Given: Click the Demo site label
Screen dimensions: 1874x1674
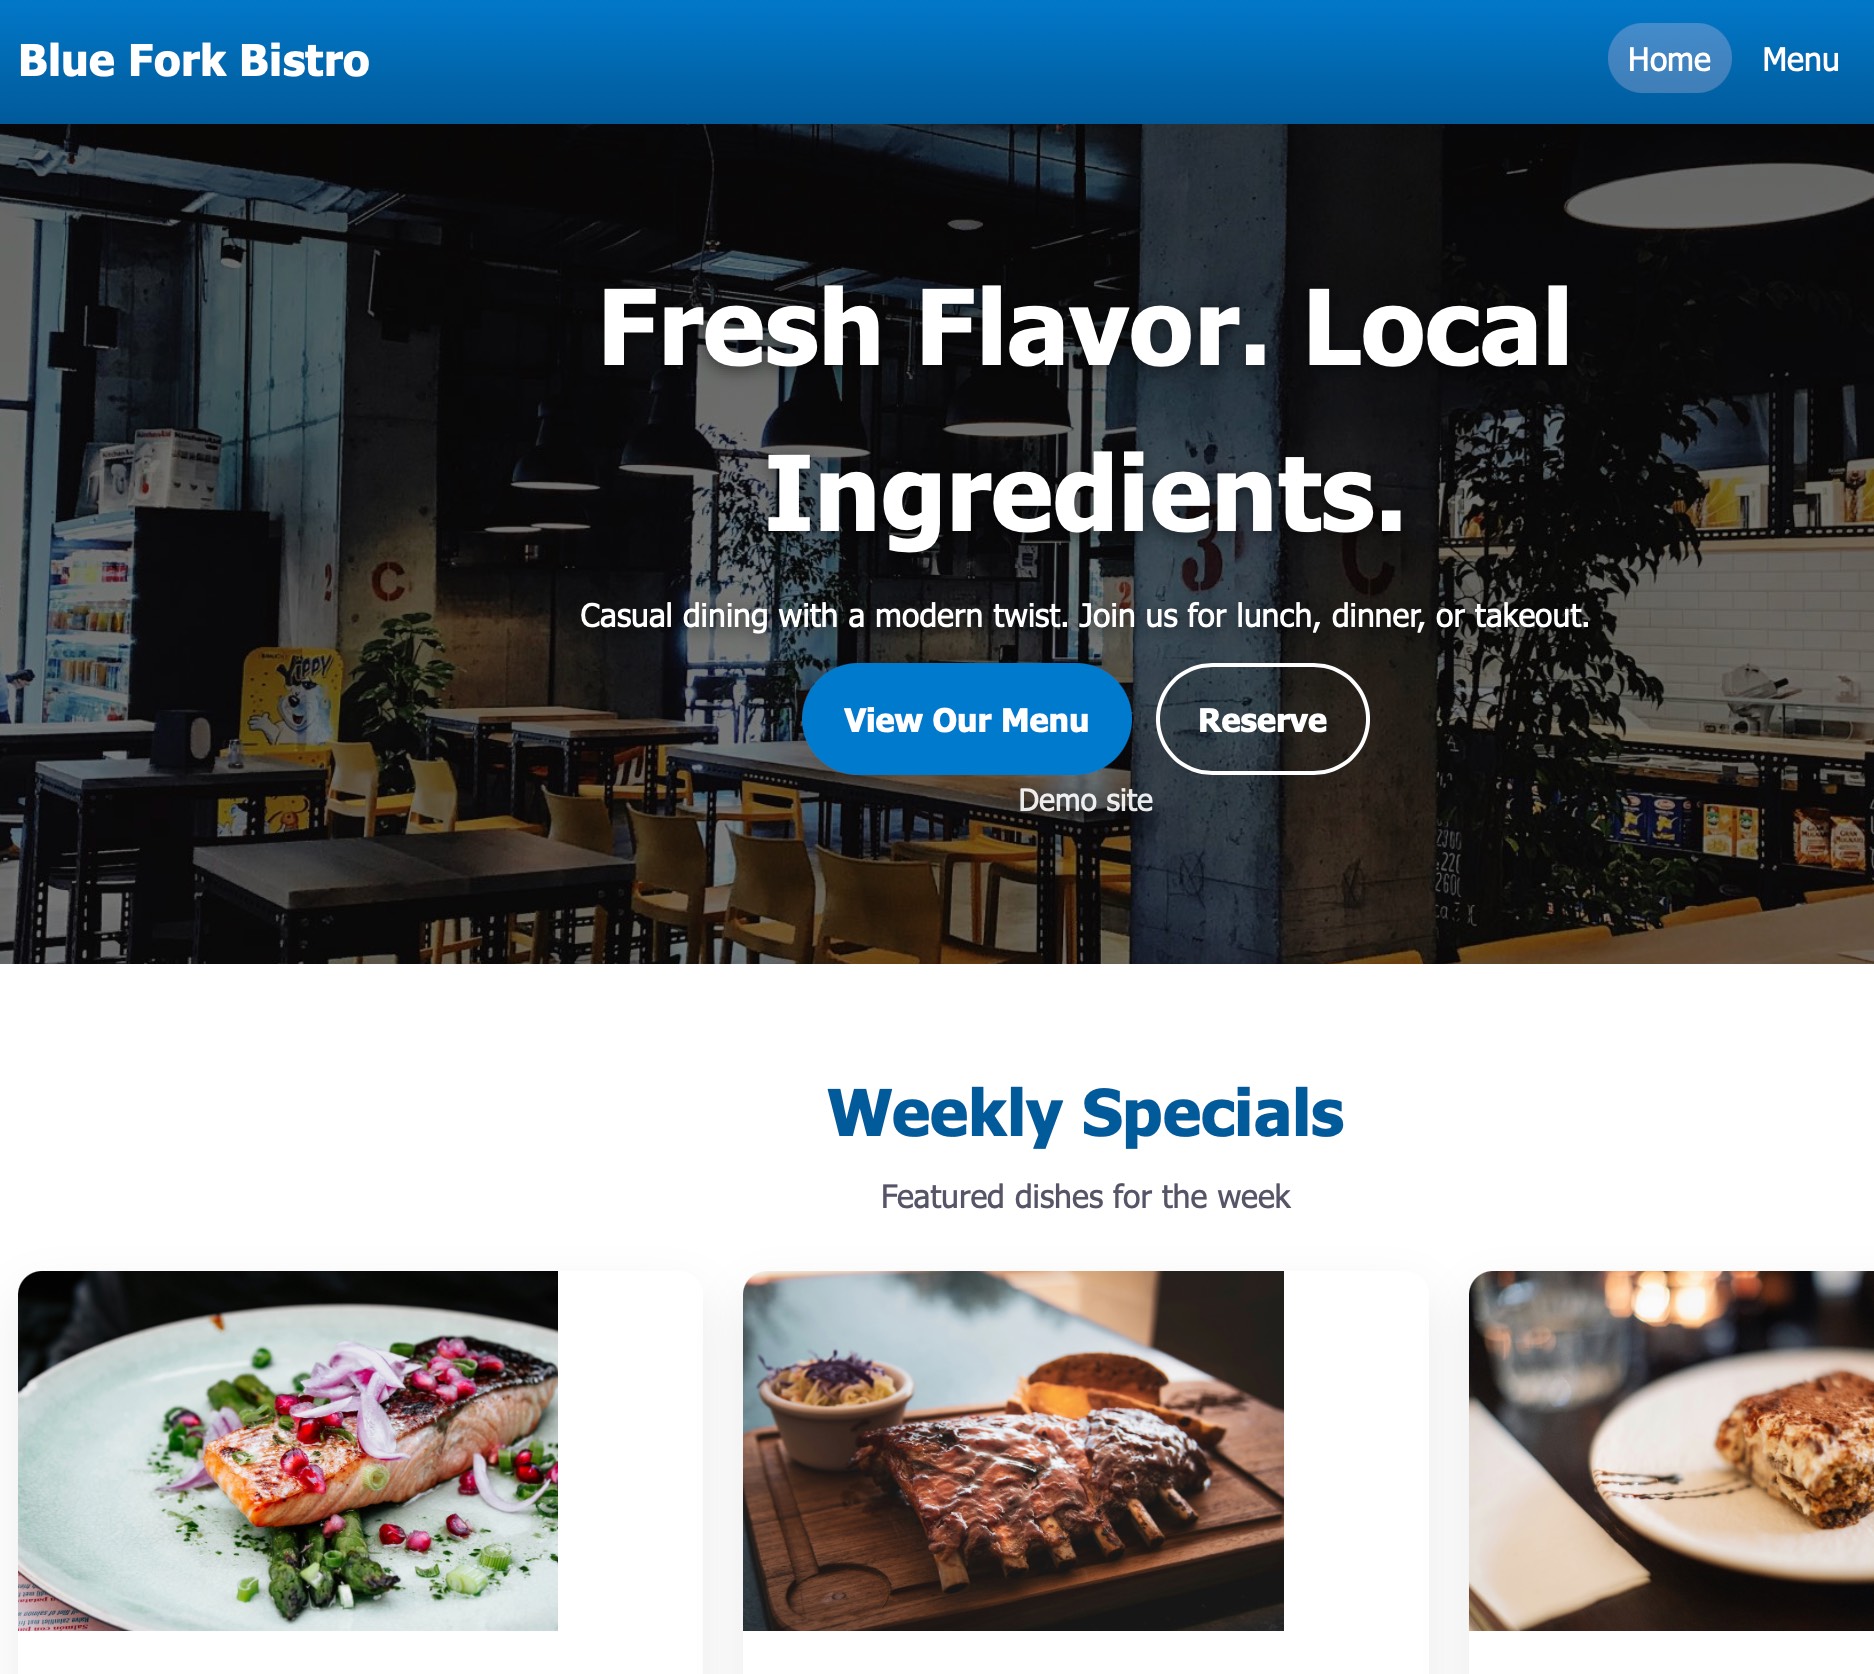Looking at the screenshot, I should pos(1085,800).
